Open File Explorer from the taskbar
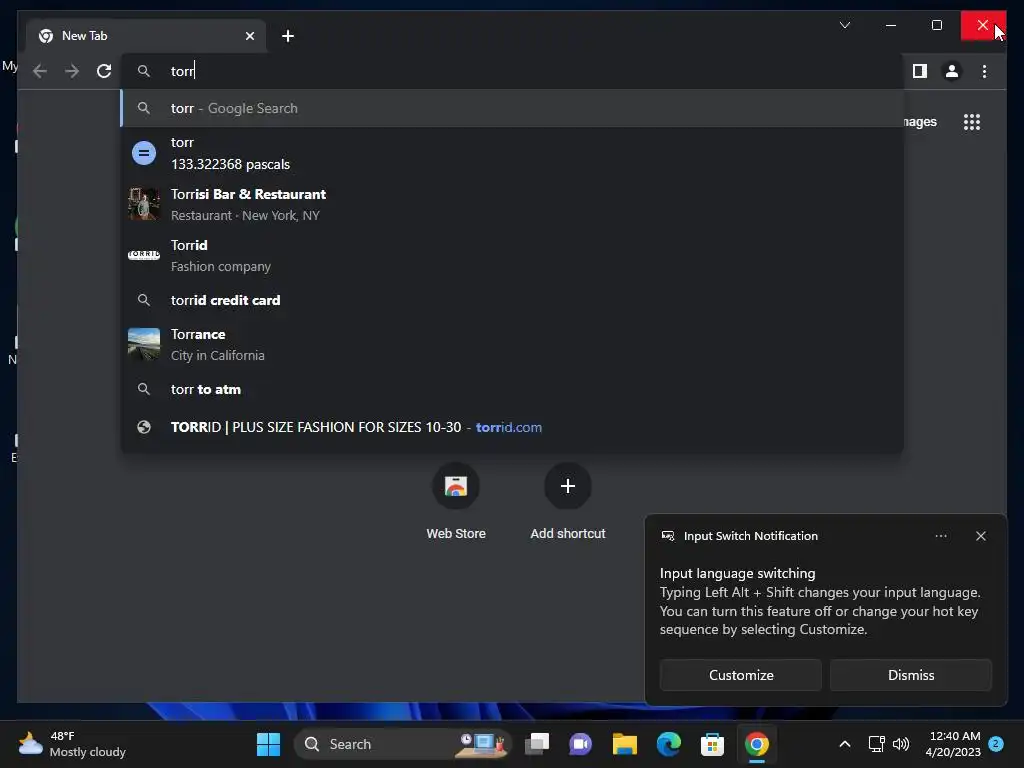This screenshot has height=768, width=1024. point(624,744)
